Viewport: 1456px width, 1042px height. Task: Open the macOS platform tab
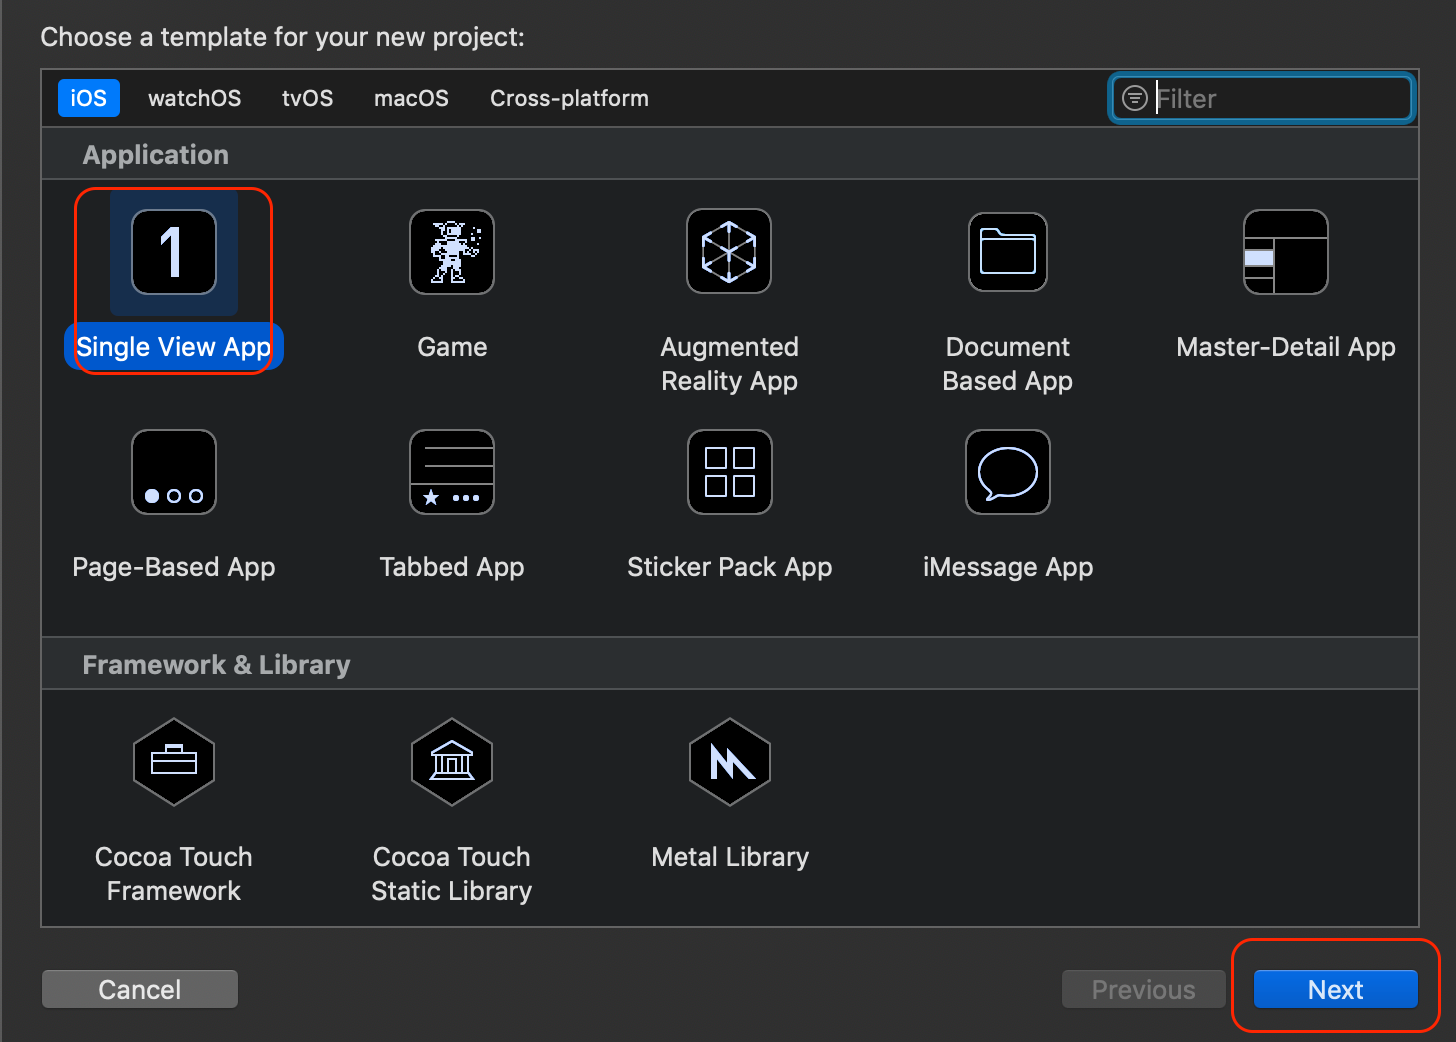(411, 98)
